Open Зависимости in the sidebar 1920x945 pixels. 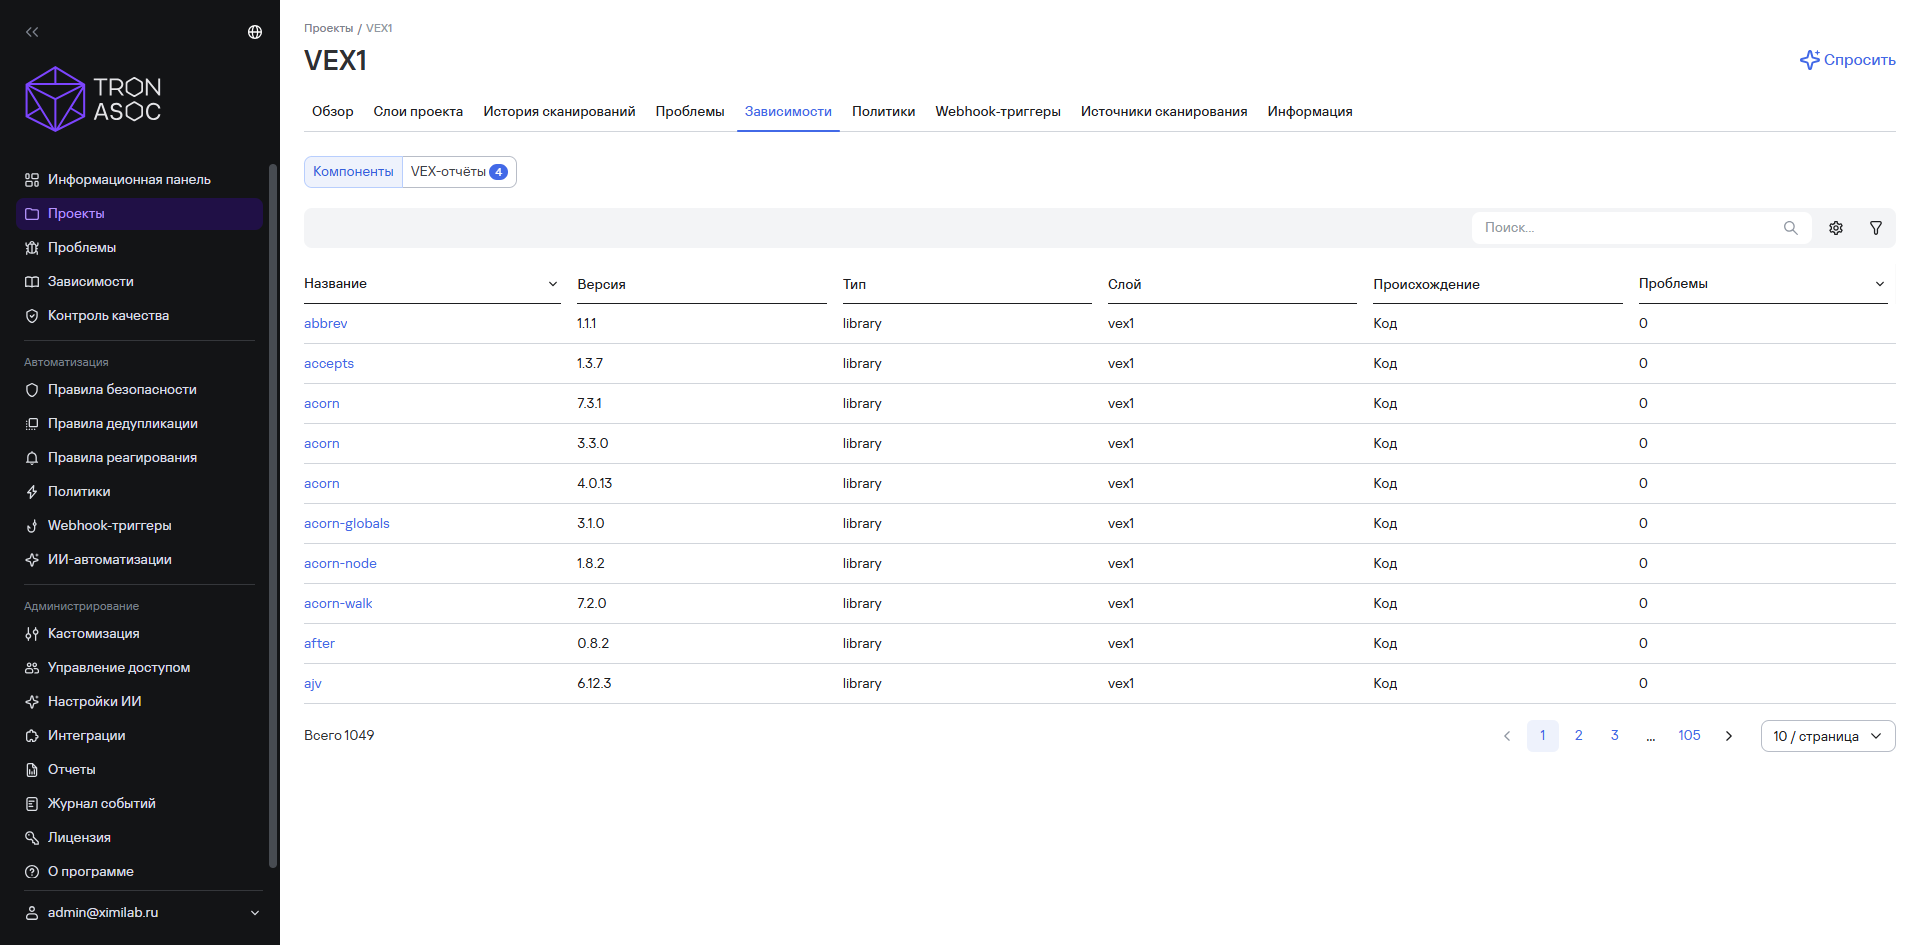(x=139, y=282)
